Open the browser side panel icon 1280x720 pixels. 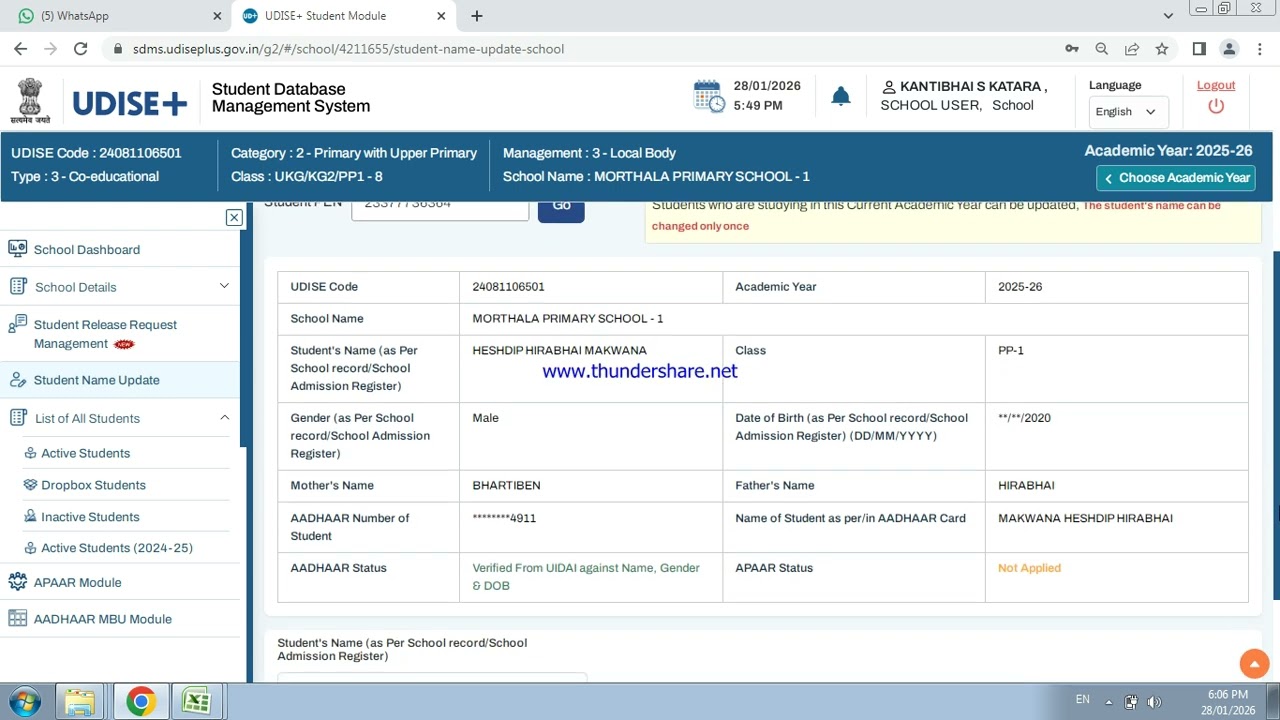click(x=1199, y=48)
